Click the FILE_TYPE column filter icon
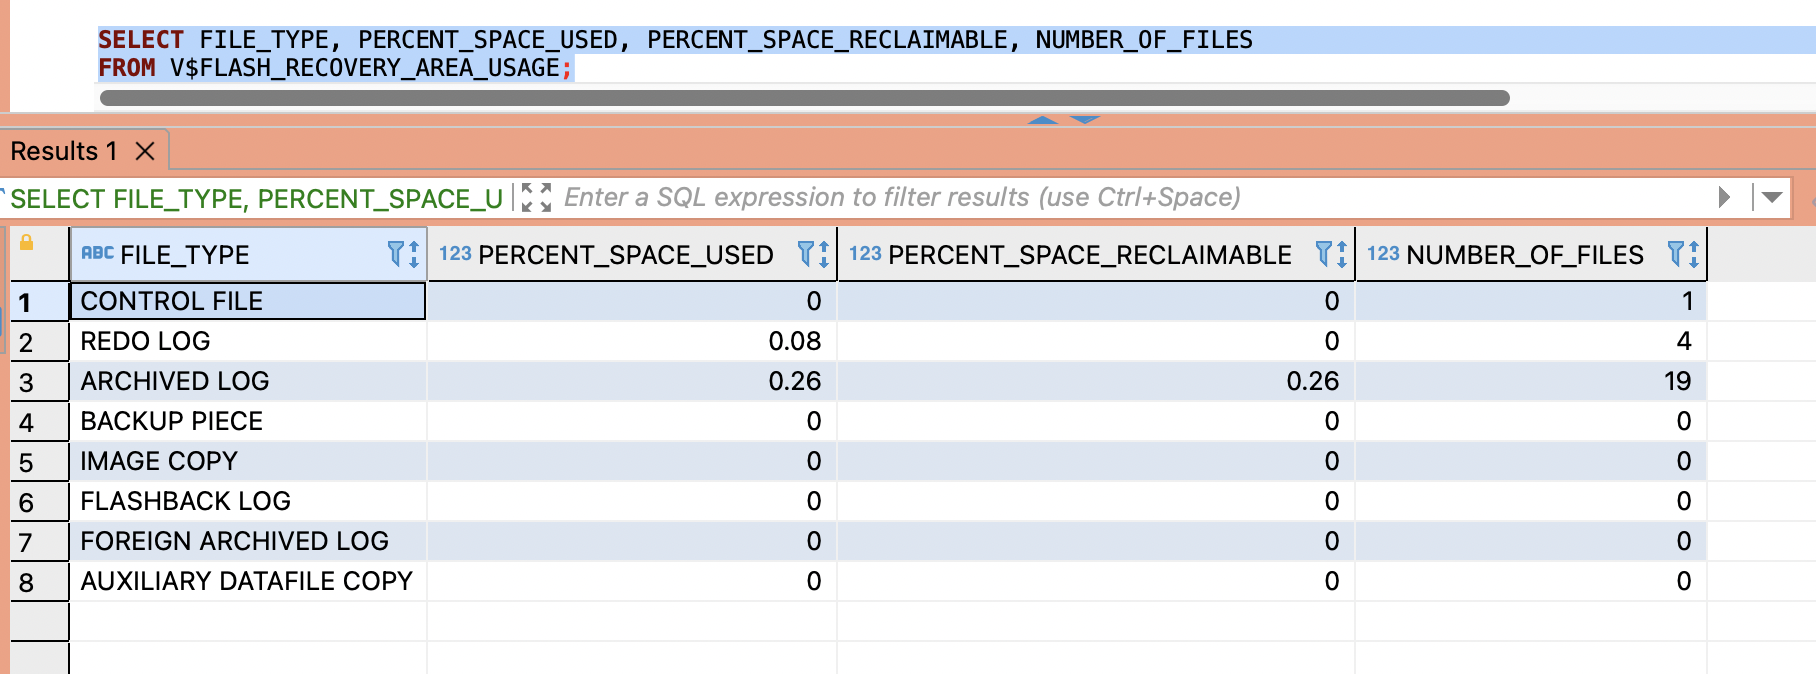The width and height of the screenshot is (1816, 674). (x=397, y=254)
